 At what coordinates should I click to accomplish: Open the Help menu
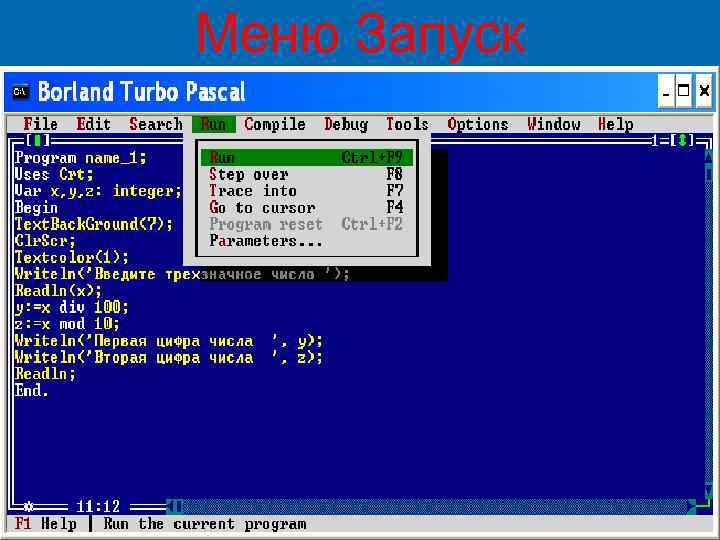tap(615, 124)
